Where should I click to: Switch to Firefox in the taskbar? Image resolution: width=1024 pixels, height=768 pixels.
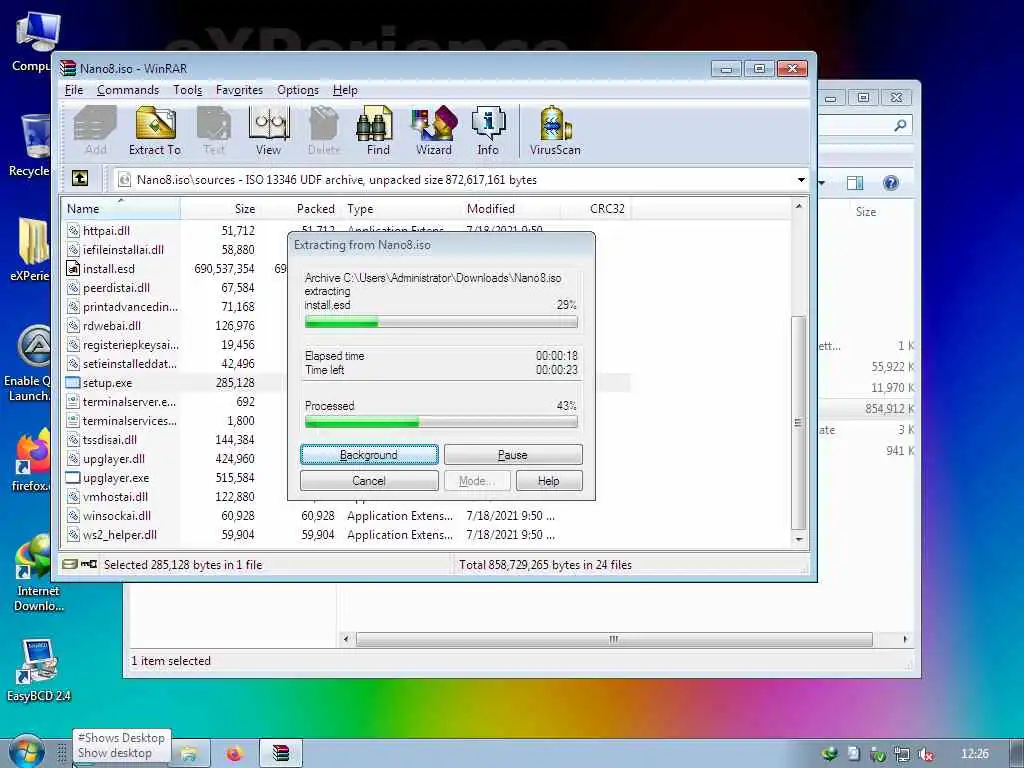[234, 754]
